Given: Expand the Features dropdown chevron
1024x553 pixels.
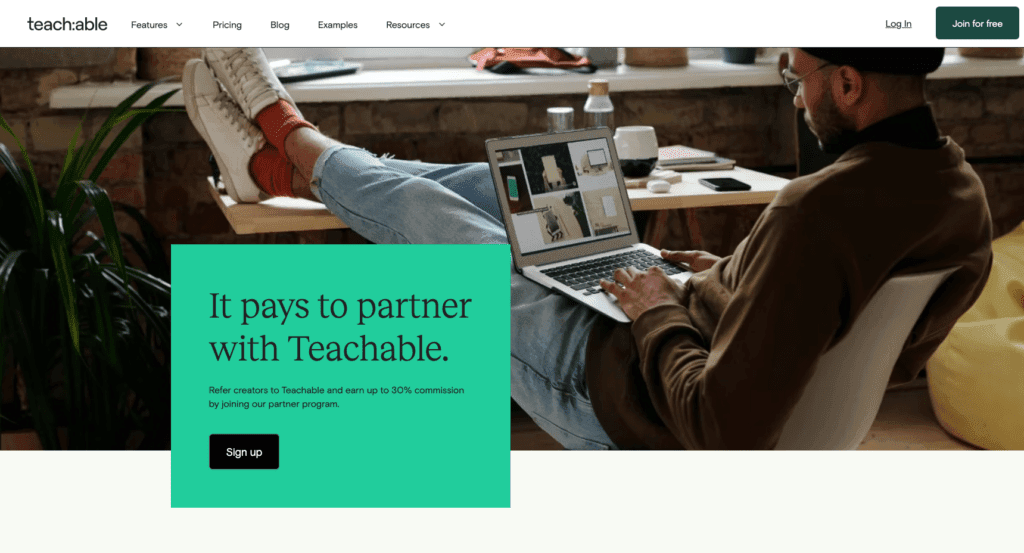Looking at the screenshot, I should (179, 25).
